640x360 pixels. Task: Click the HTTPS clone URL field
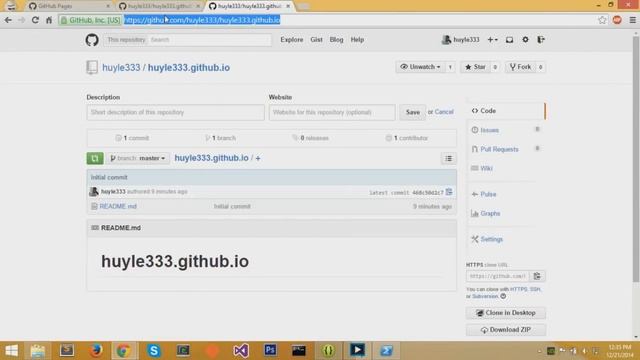point(498,276)
